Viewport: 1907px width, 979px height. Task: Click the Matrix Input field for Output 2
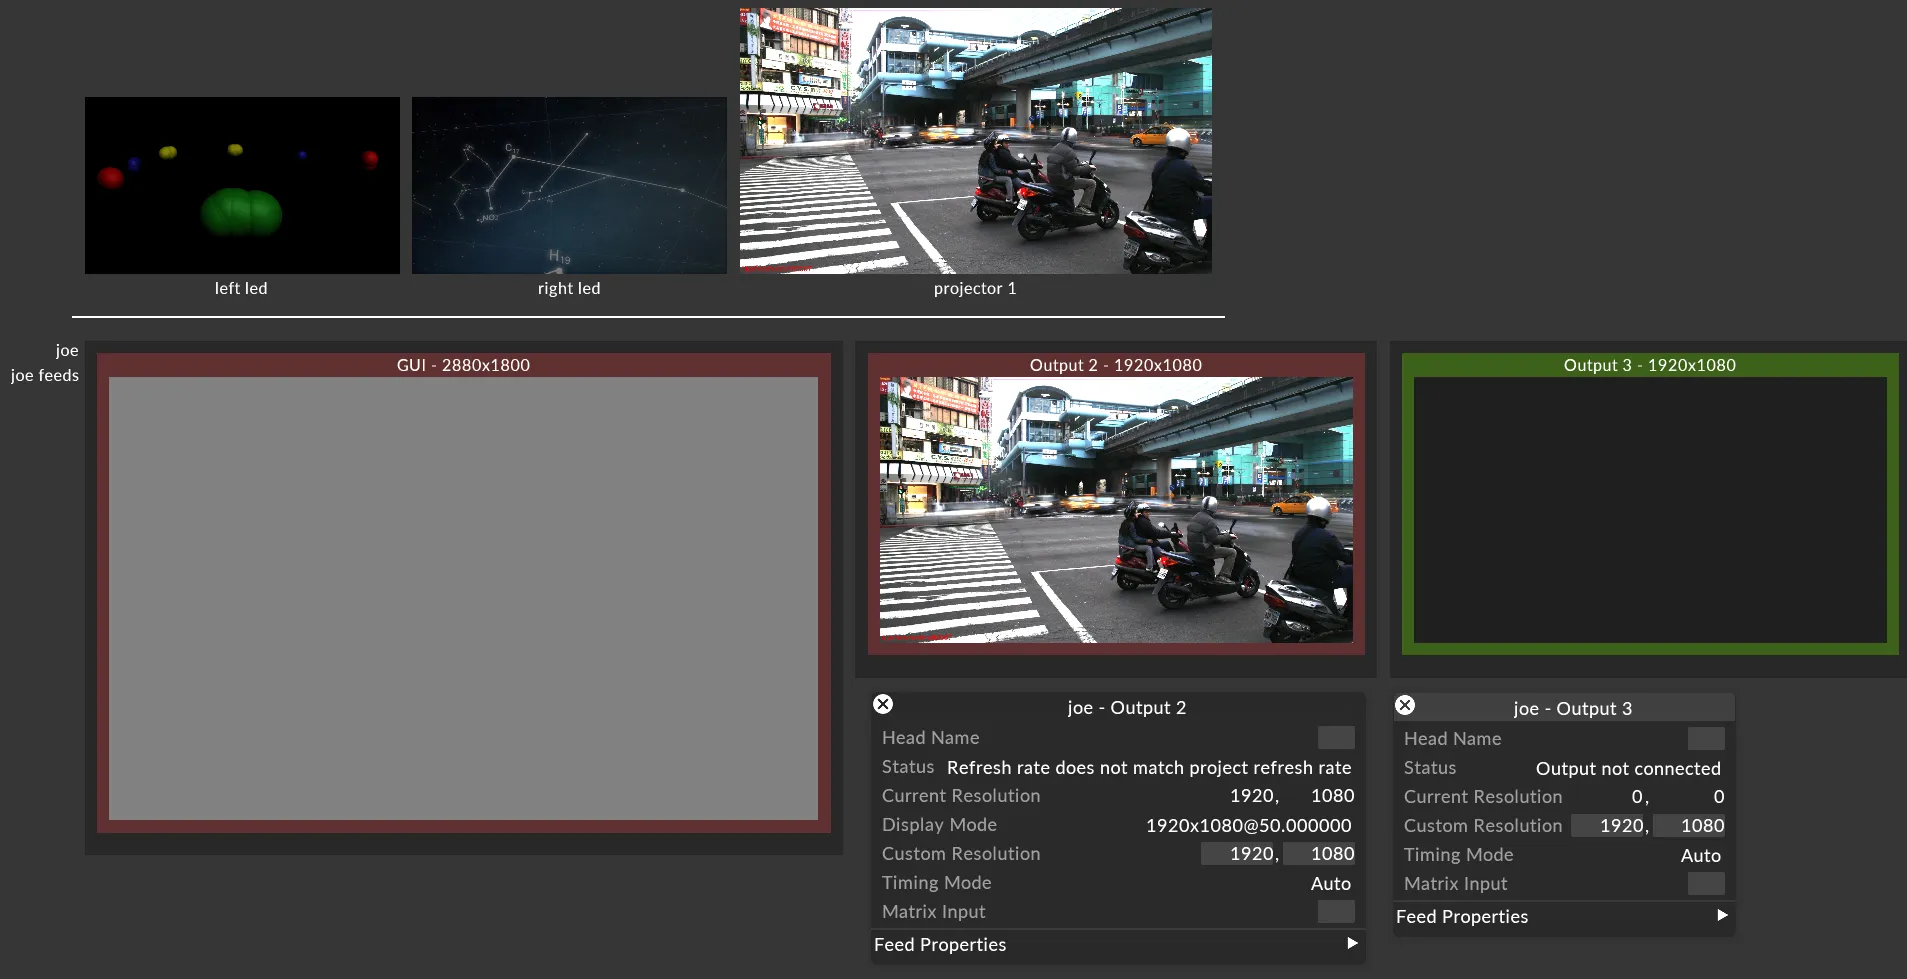[1335, 912]
